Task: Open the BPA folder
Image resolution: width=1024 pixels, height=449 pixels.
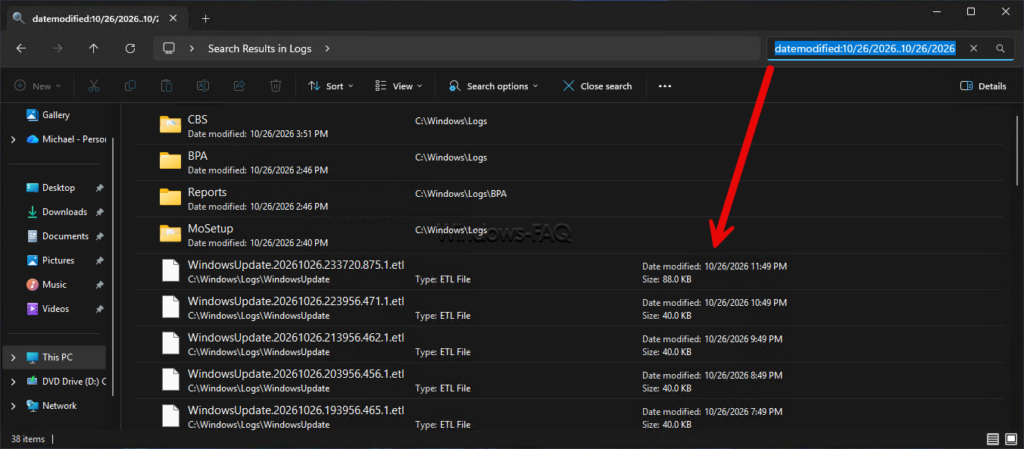Action: (x=569, y=163)
